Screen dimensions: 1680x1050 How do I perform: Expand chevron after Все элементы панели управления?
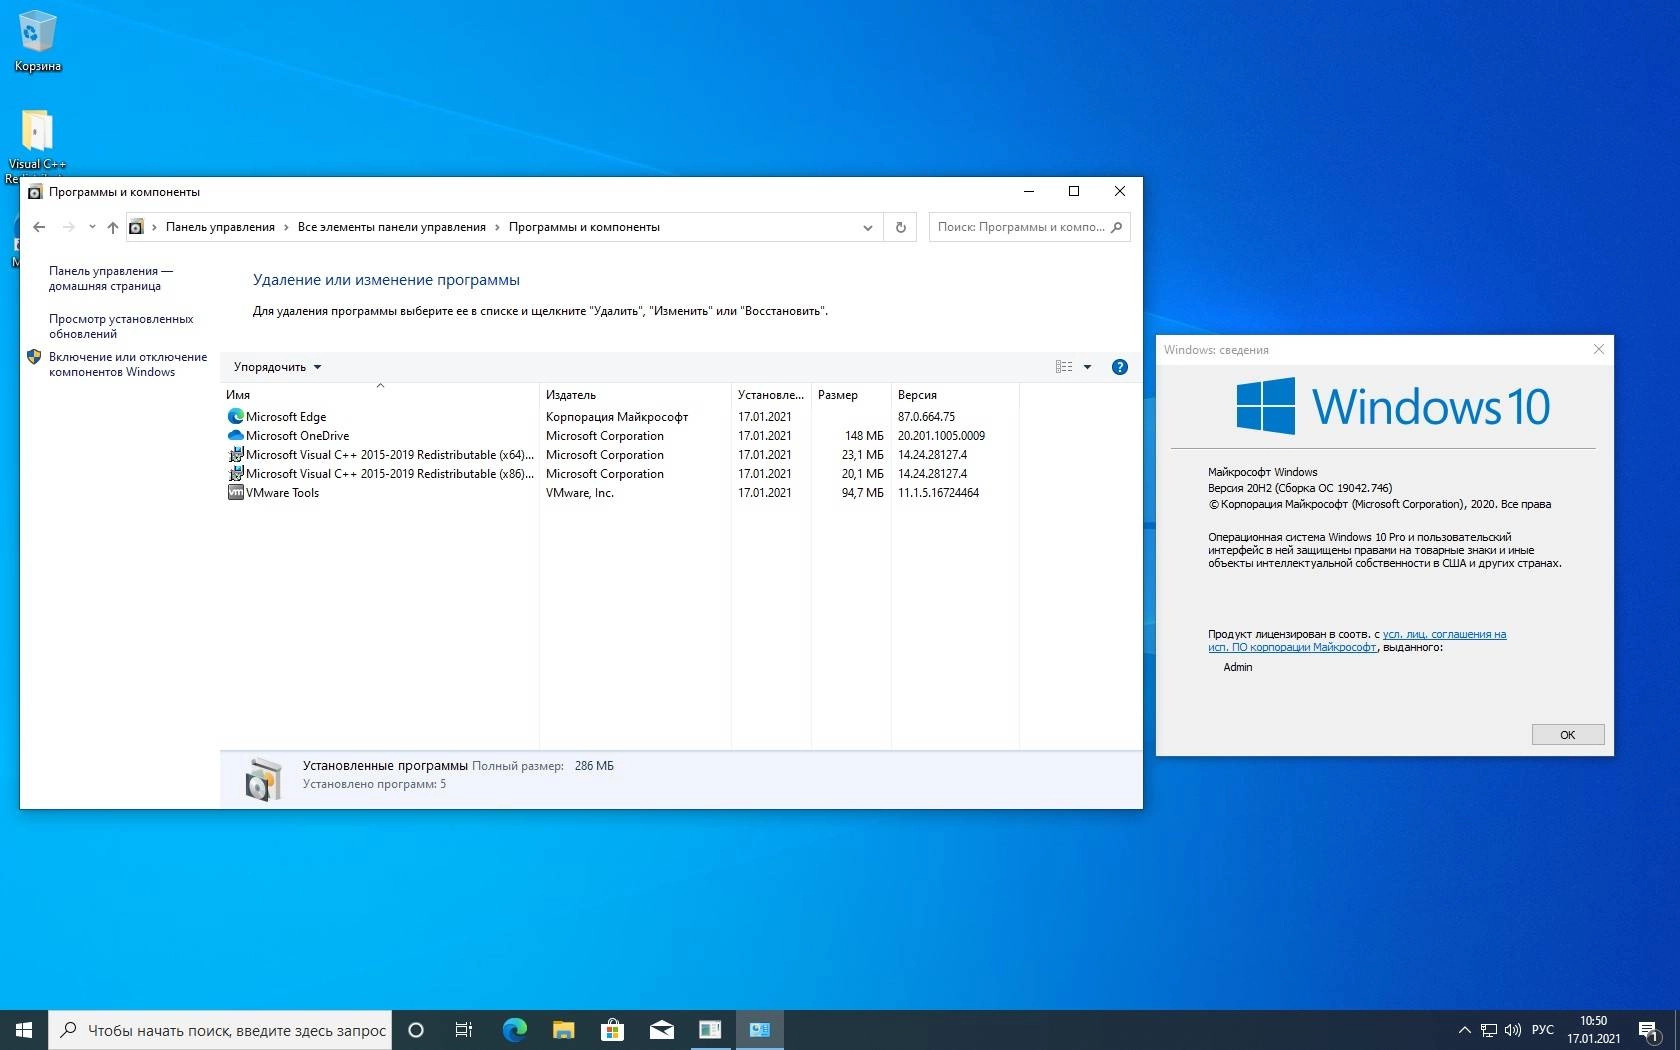click(x=497, y=227)
